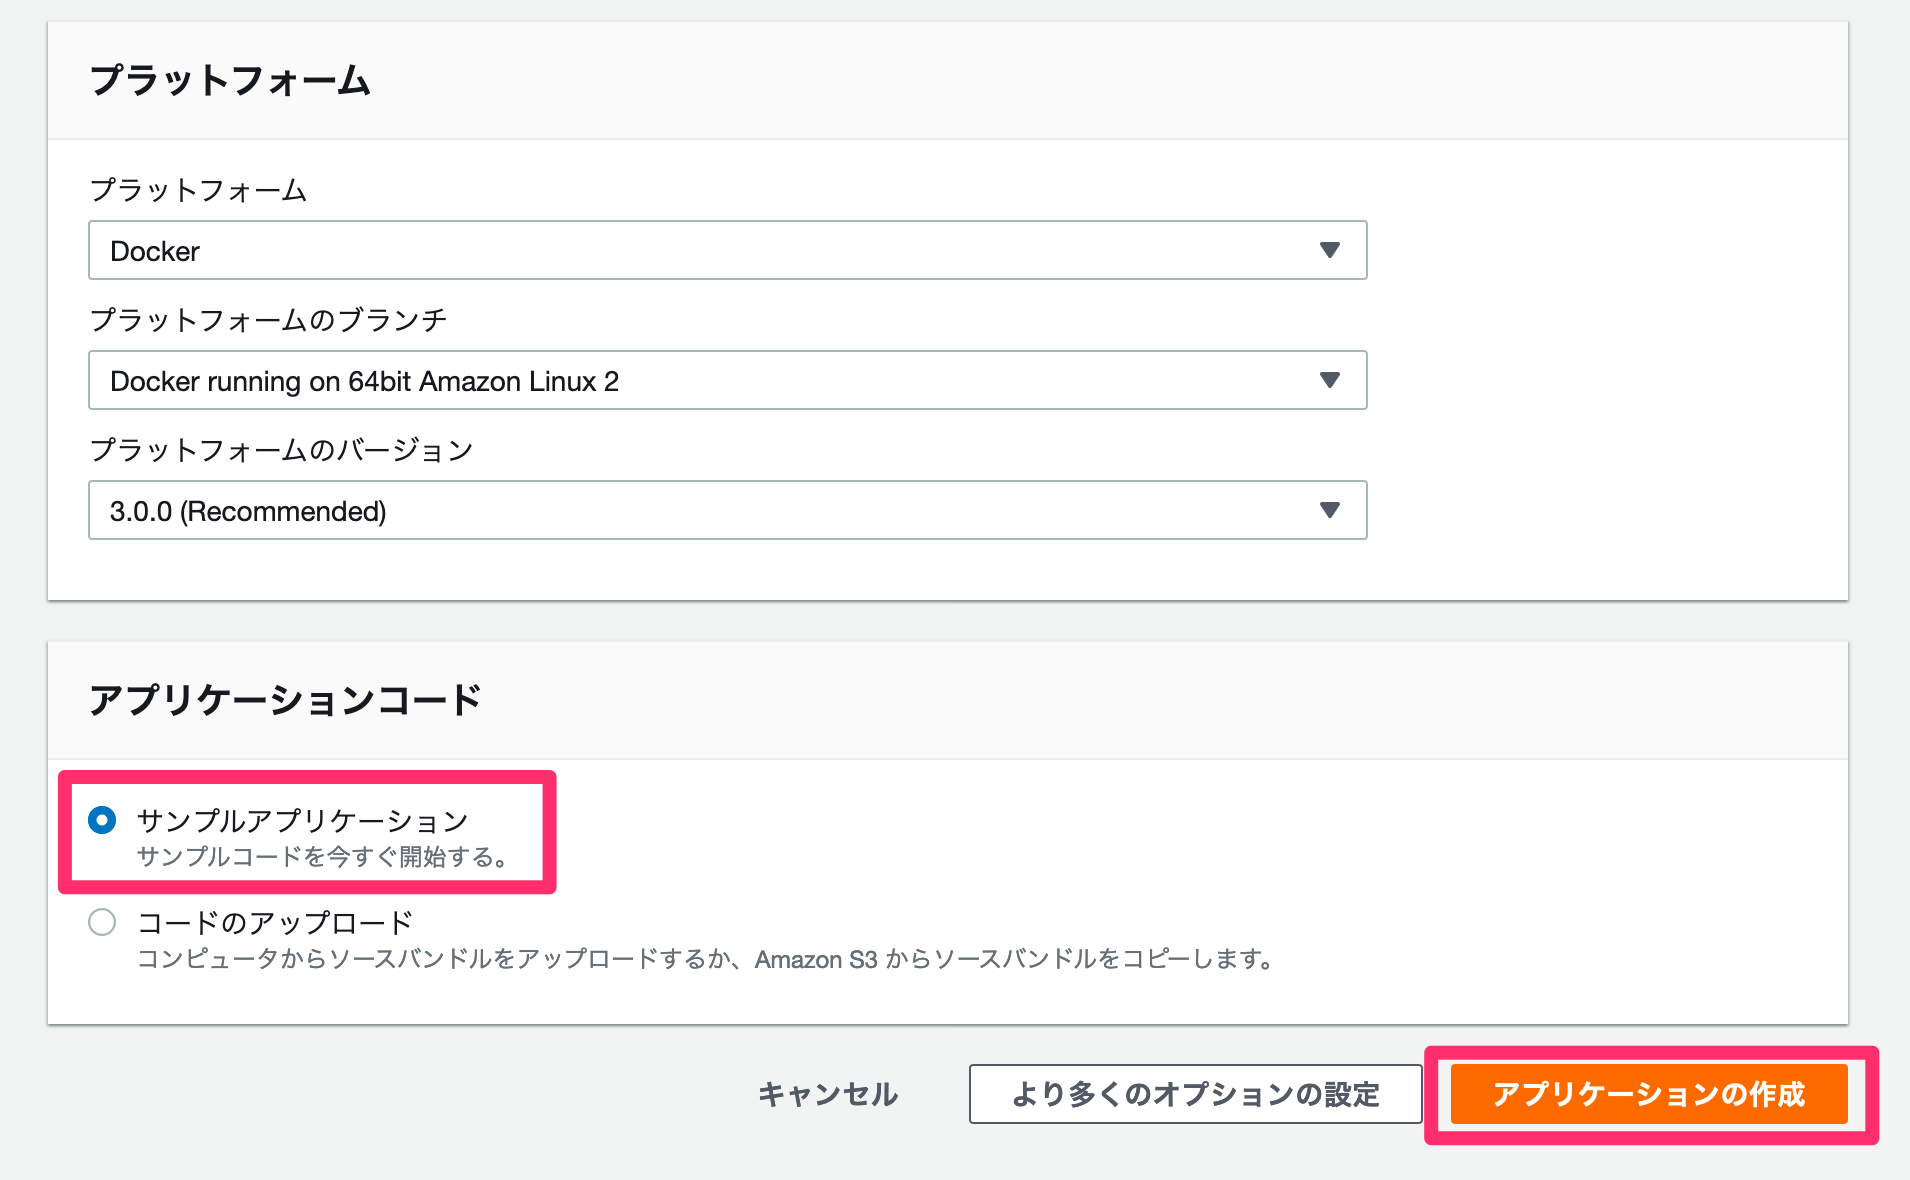Click the アプリケーションの作成 button
Screen dimensions: 1910x1180
point(1647,1094)
